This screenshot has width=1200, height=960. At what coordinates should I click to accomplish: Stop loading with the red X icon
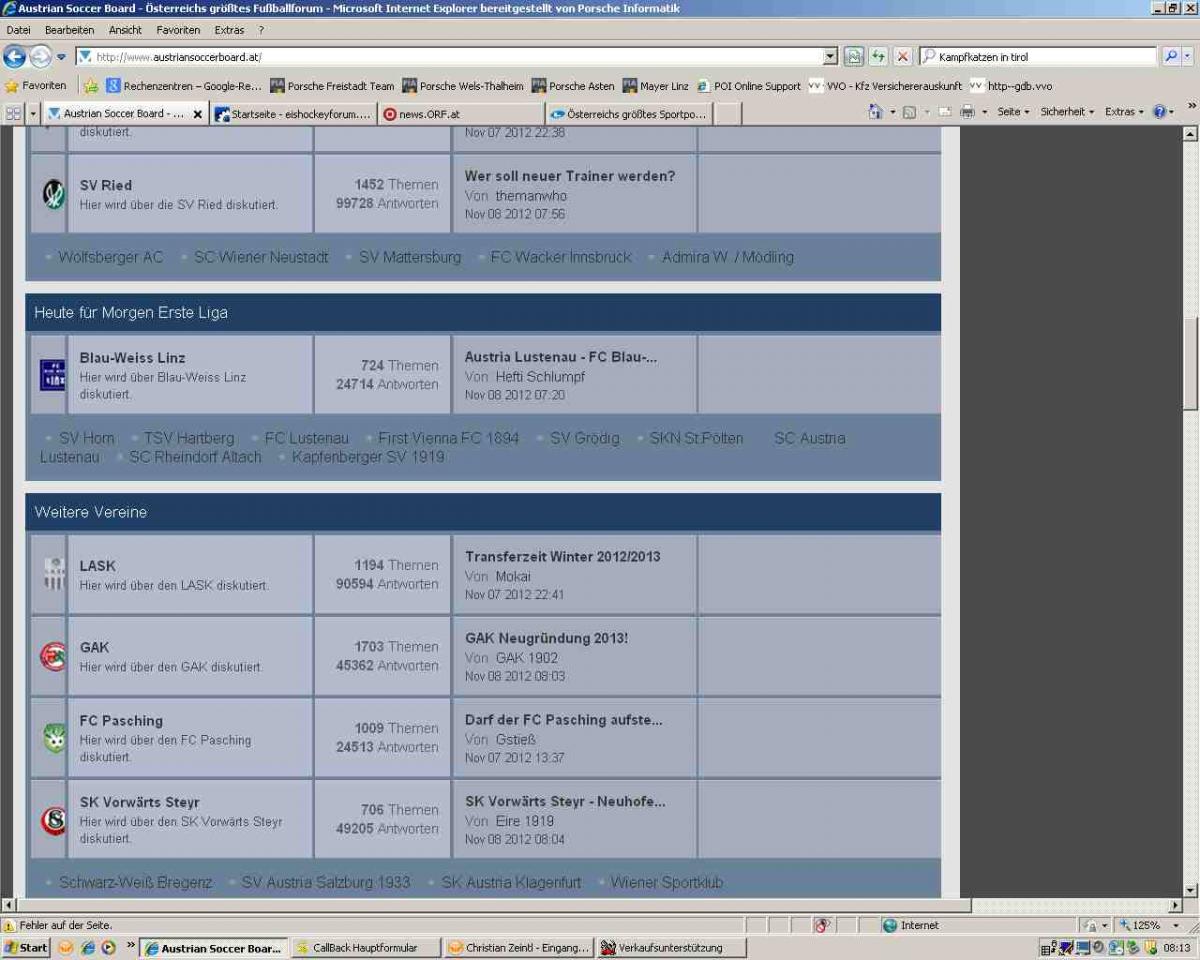[902, 57]
